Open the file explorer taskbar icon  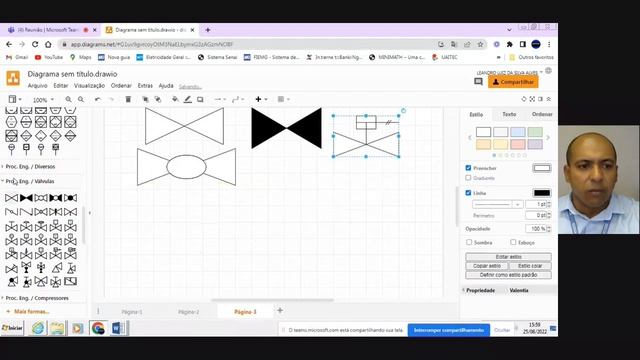pos(57,328)
